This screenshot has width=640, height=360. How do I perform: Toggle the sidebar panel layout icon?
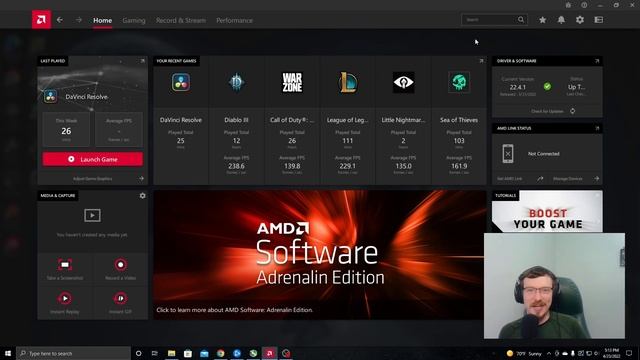(x=599, y=20)
